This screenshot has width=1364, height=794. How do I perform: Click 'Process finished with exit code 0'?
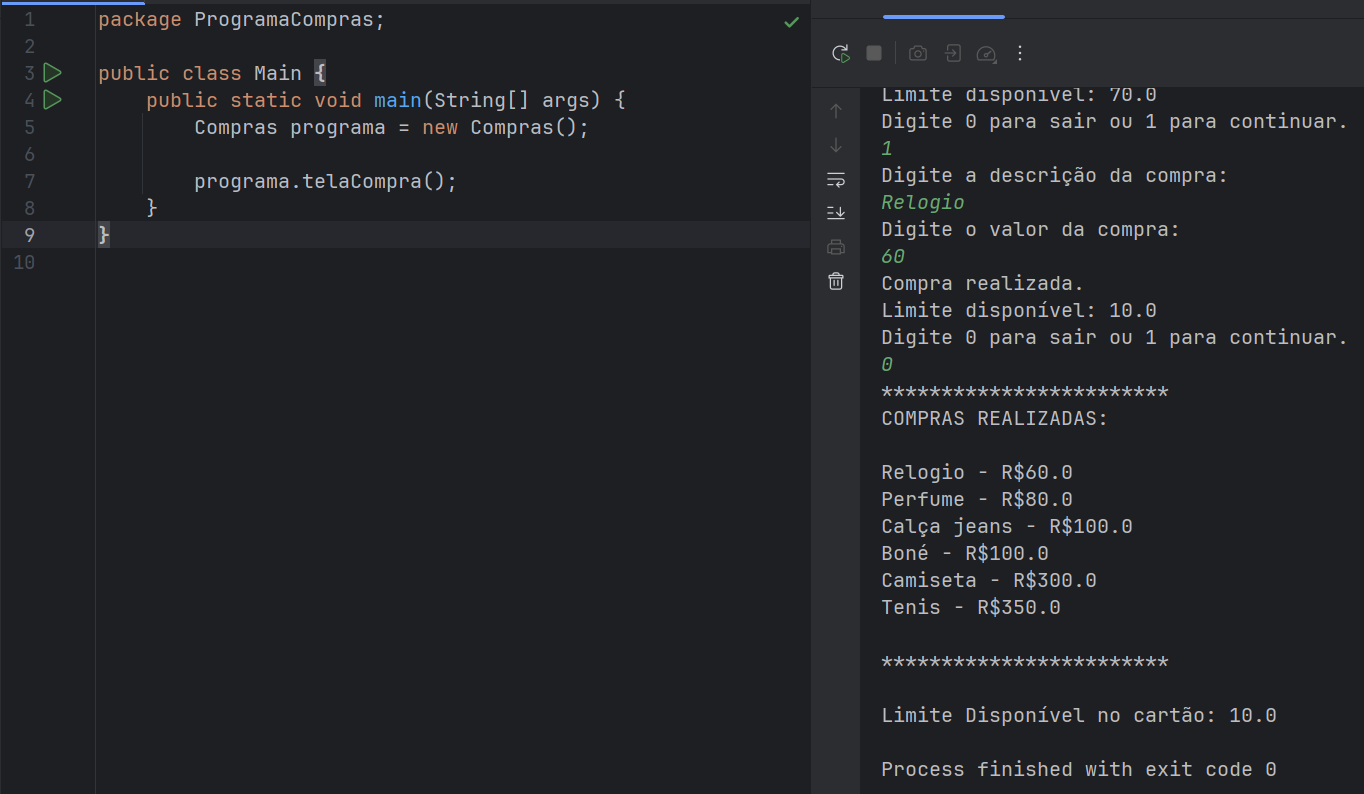point(1079,769)
